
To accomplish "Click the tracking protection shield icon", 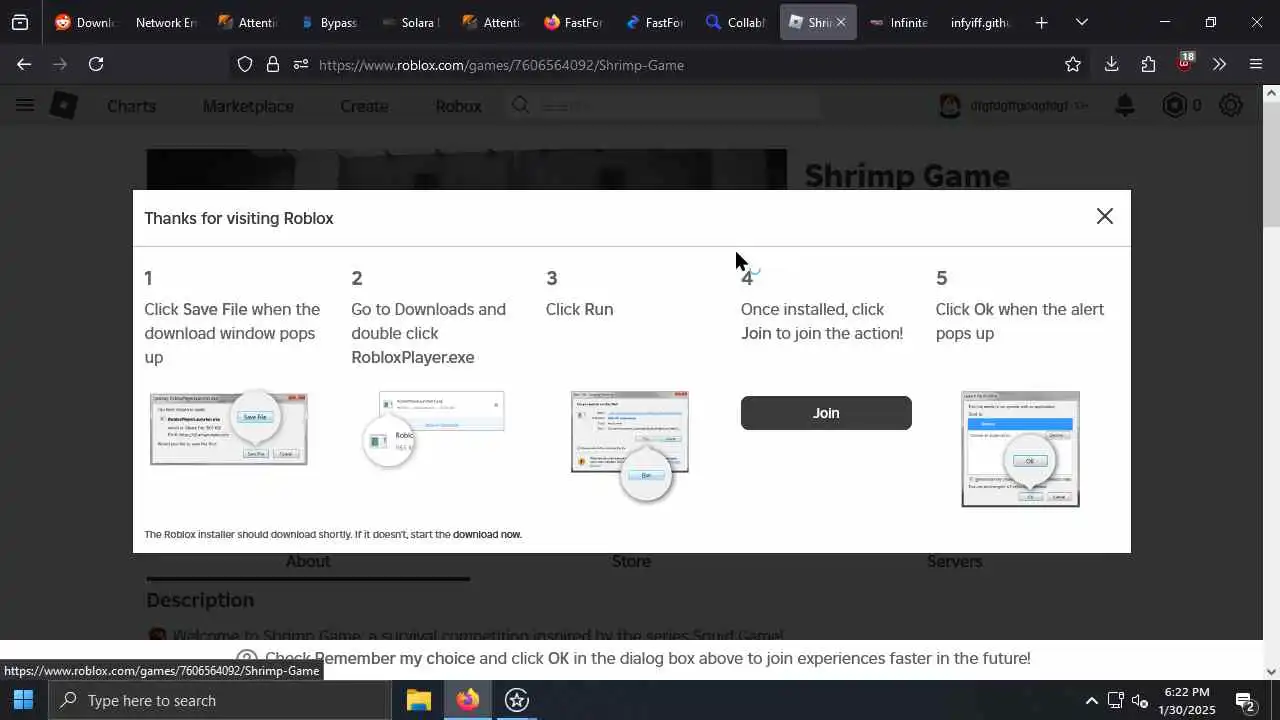I will (x=245, y=65).
